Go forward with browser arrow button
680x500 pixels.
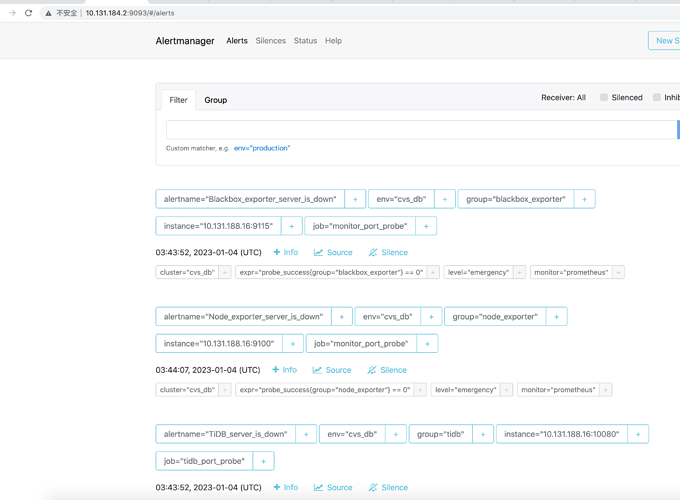pyautogui.click(x=12, y=13)
